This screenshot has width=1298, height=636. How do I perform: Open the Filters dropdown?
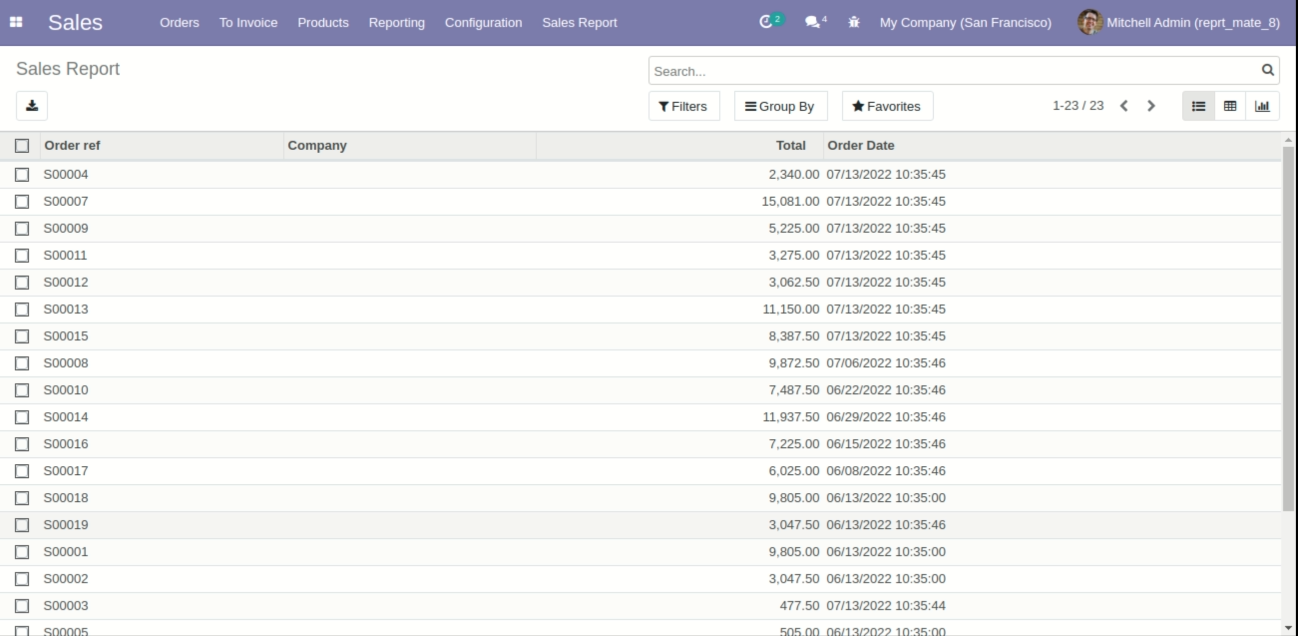coord(684,106)
